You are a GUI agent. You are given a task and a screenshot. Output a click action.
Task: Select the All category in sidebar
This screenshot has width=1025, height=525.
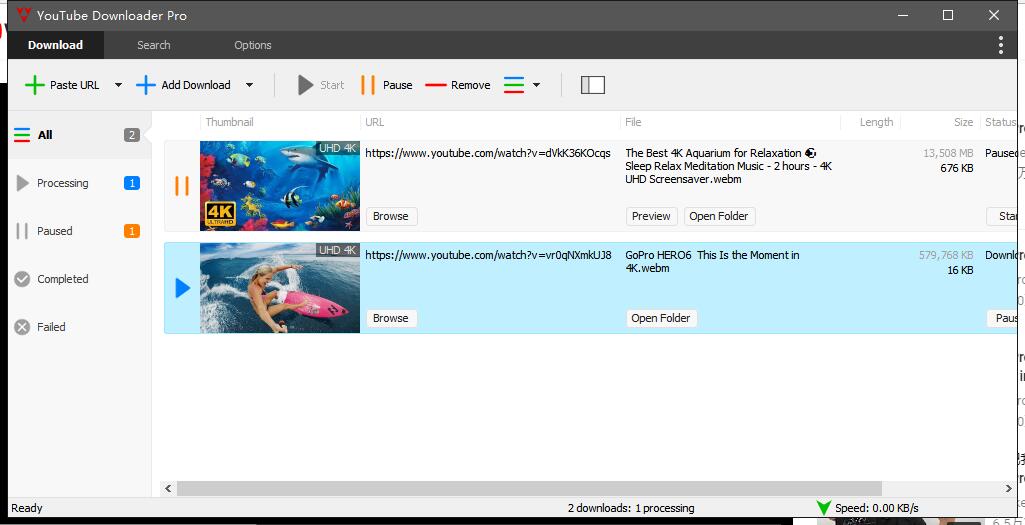pyautogui.click(x=77, y=135)
